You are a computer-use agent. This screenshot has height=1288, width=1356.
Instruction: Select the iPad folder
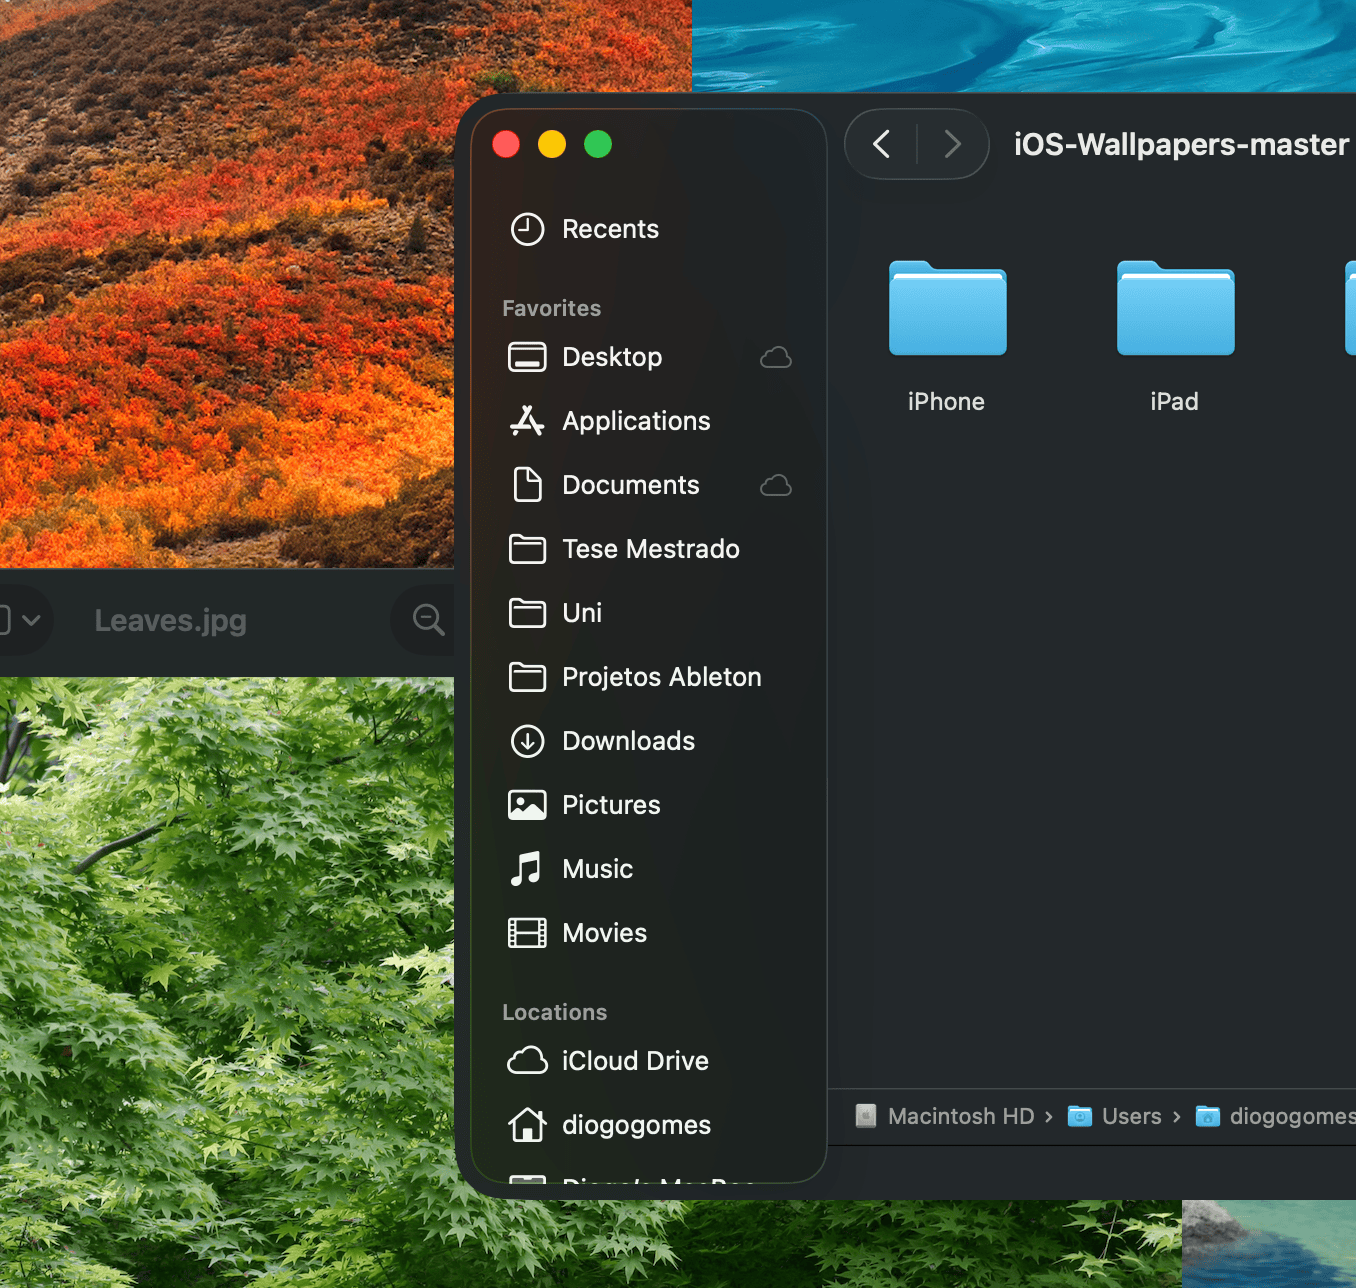pyautogui.click(x=1175, y=310)
